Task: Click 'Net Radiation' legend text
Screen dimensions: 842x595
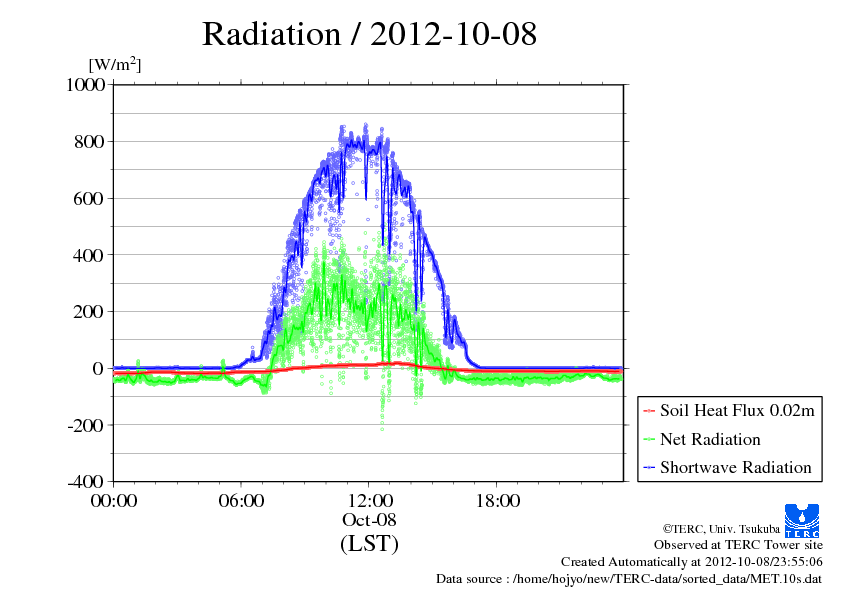Action: tap(710, 439)
